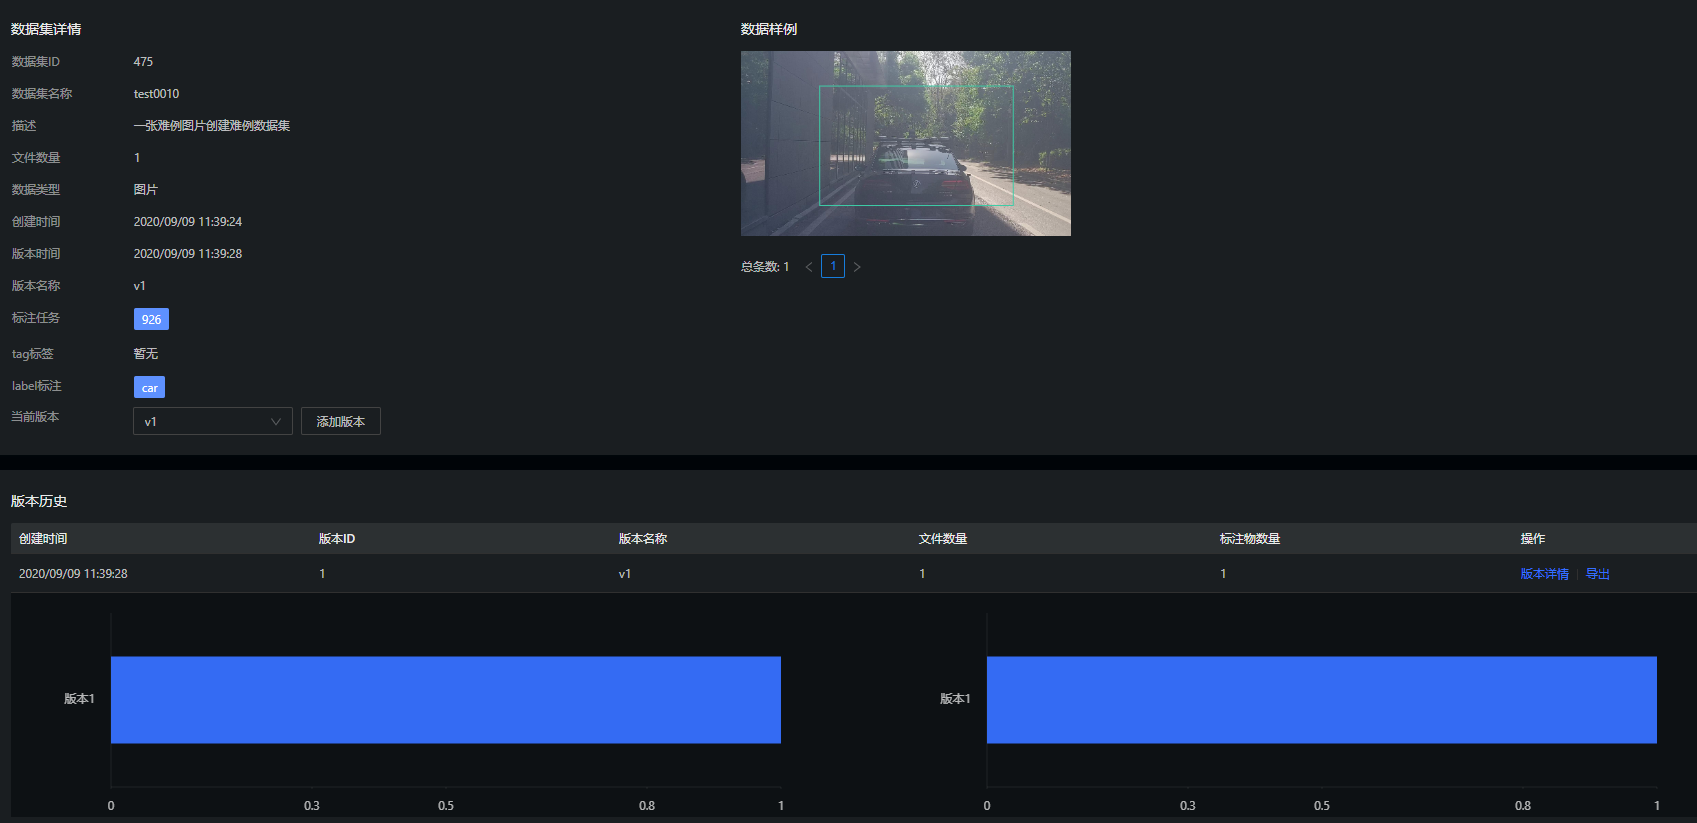Image resolution: width=1697 pixels, height=823 pixels.
Task: Click the 文件数量 column header
Action: pyautogui.click(x=943, y=539)
